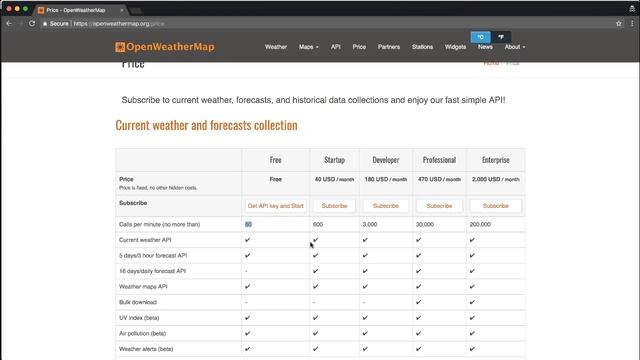The width and height of the screenshot is (640, 360).
Task: Click Calls per minute row label
Action: click(x=159, y=224)
